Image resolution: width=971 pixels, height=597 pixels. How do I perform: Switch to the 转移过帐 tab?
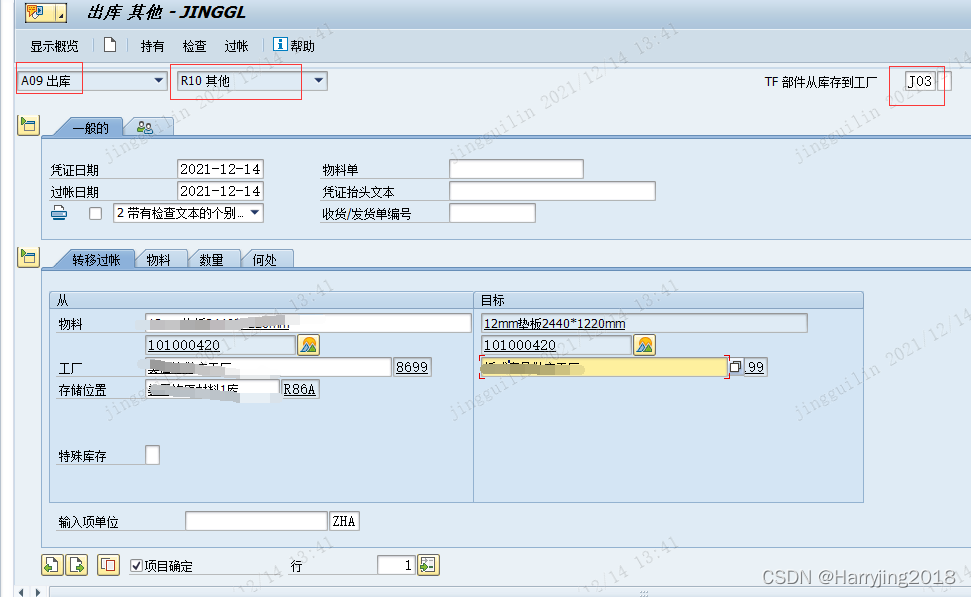(x=96, y=259)
